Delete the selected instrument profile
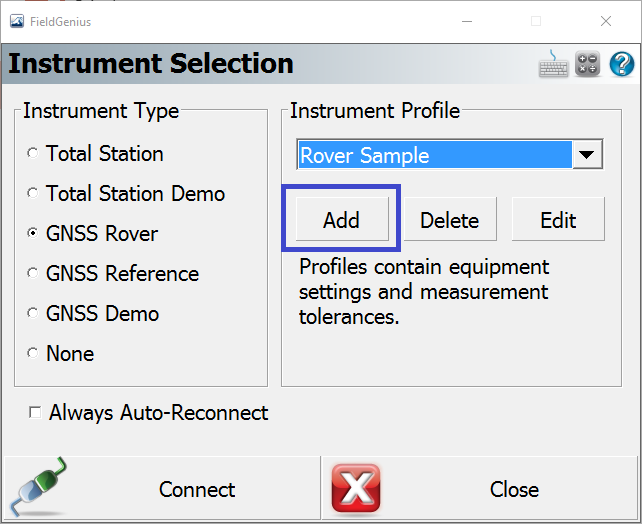 pos(449,220)
